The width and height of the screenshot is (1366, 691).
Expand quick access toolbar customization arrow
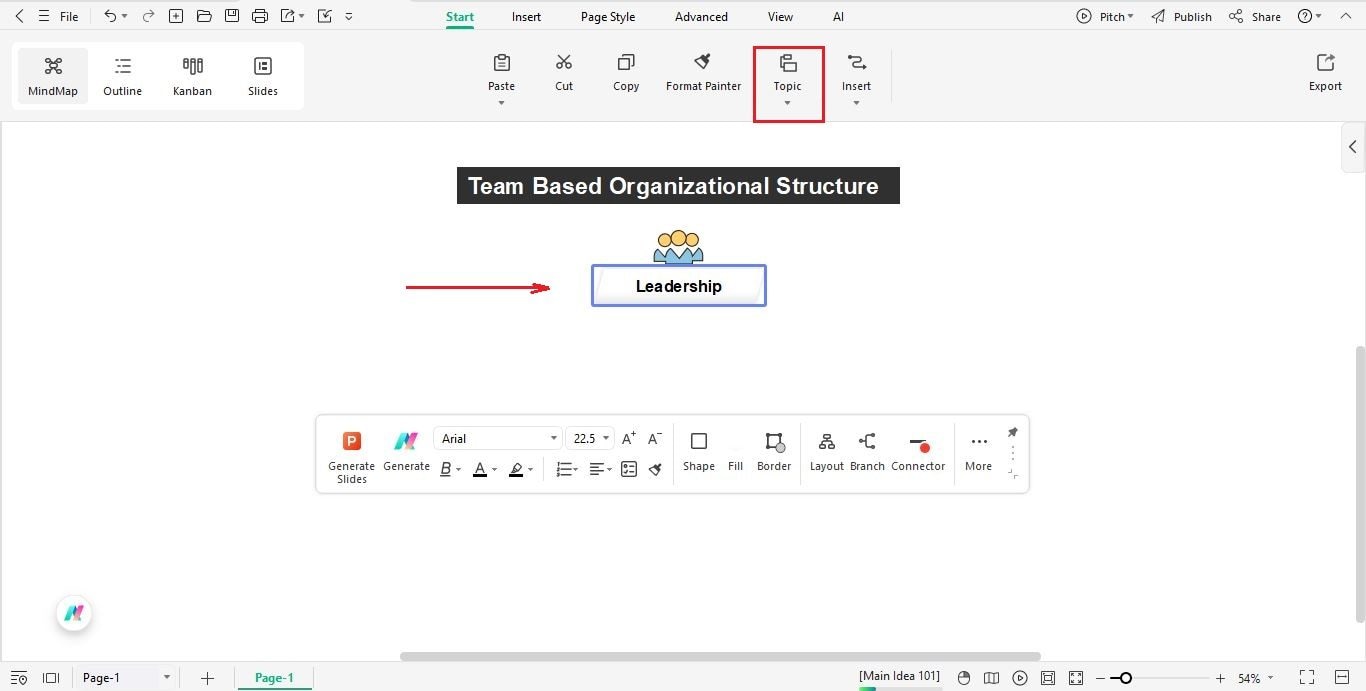[348, 17]
